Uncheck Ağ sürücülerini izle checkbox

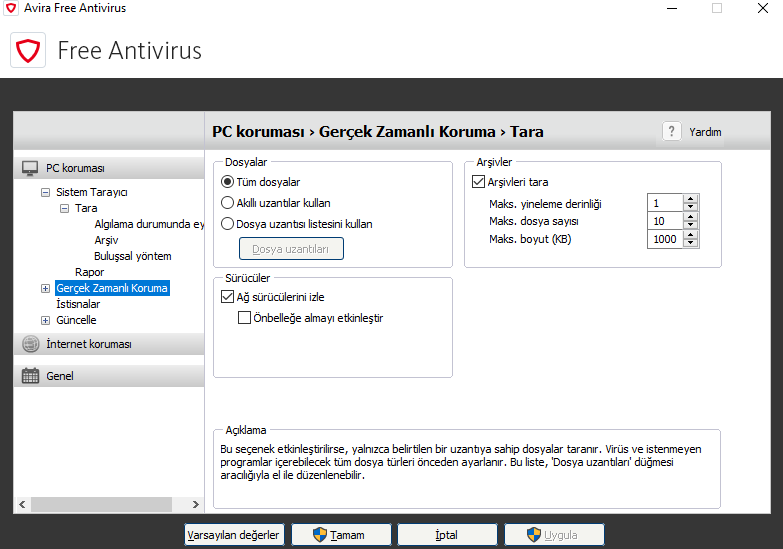(x=227, y=297)
